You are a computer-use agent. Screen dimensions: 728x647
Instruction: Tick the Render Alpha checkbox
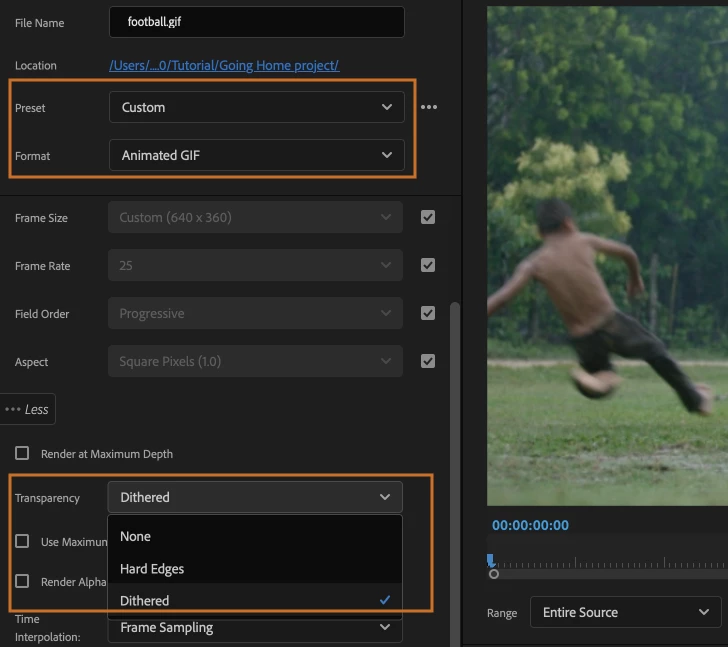tap(22, 581)
